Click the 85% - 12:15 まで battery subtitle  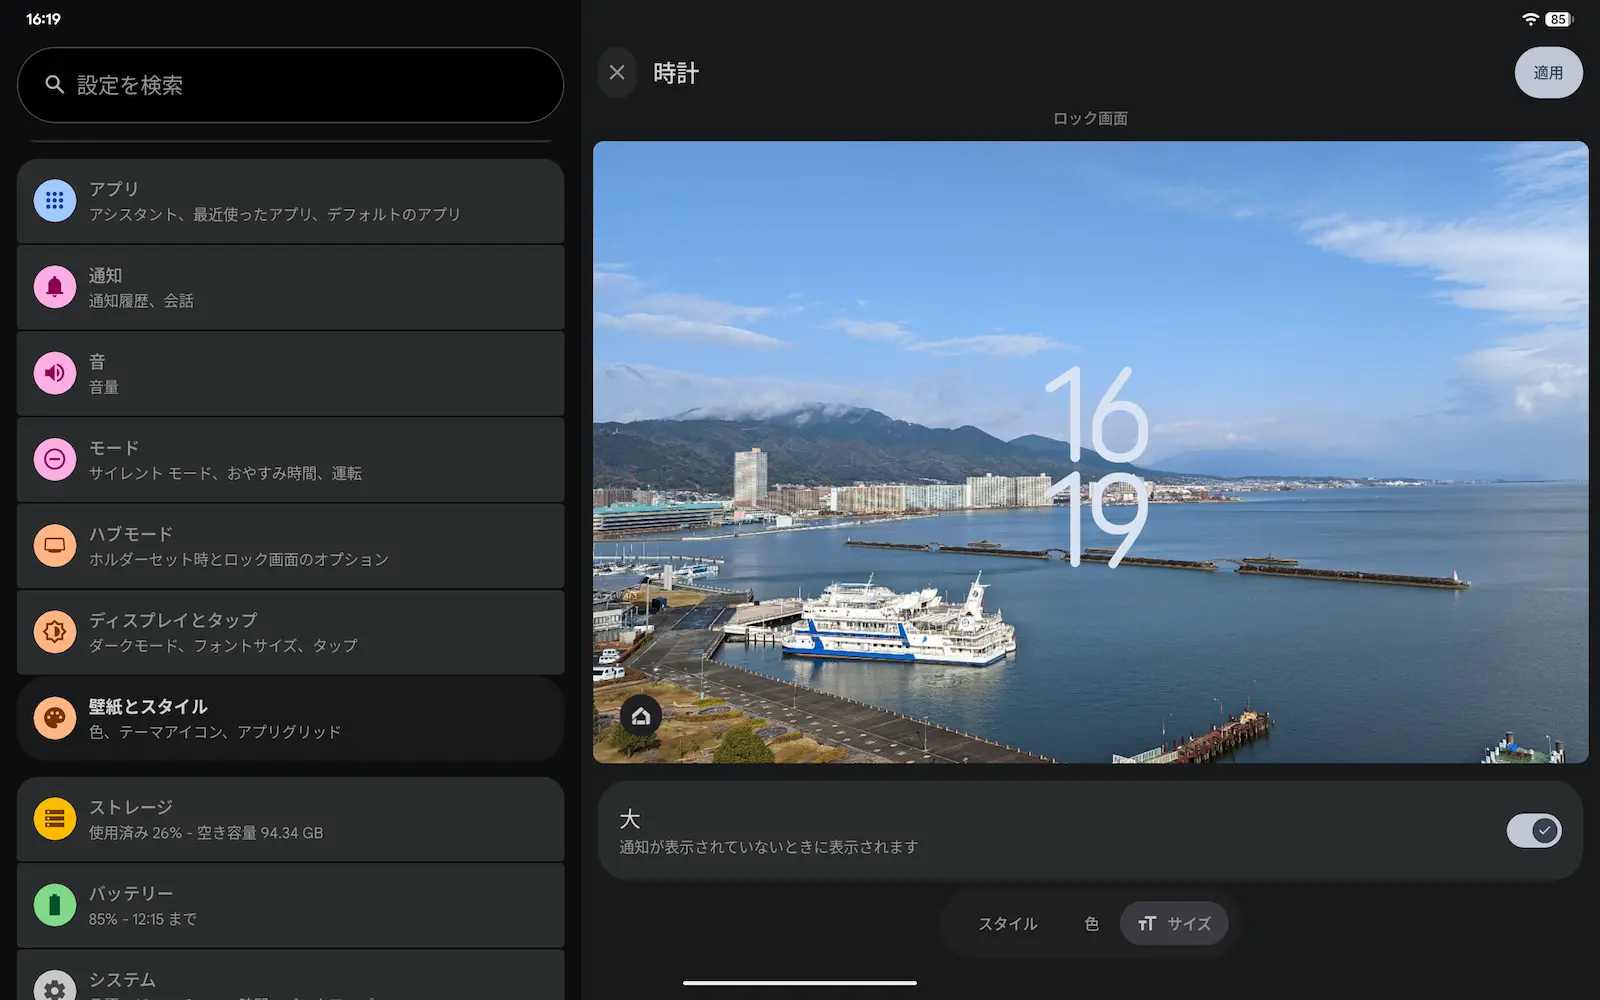point(143,919)
